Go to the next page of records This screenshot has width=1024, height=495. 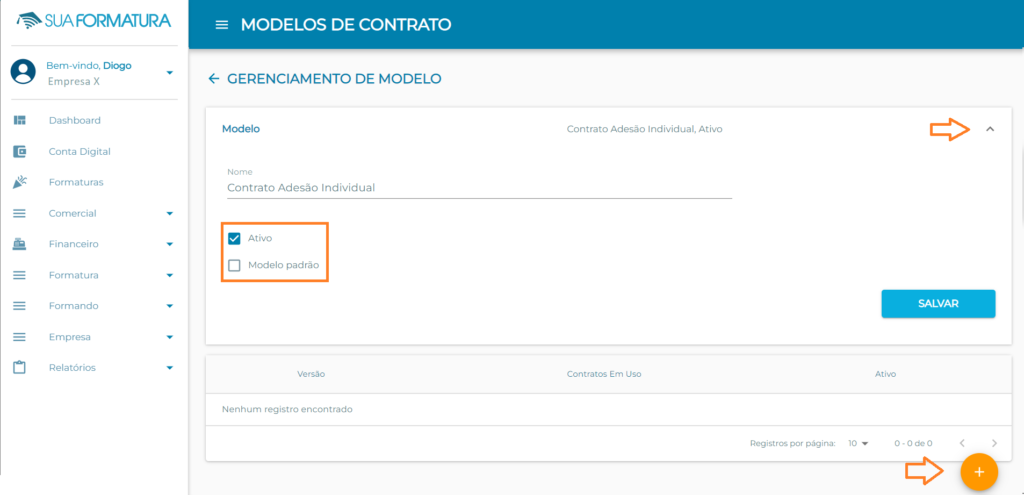click(994, 443)
